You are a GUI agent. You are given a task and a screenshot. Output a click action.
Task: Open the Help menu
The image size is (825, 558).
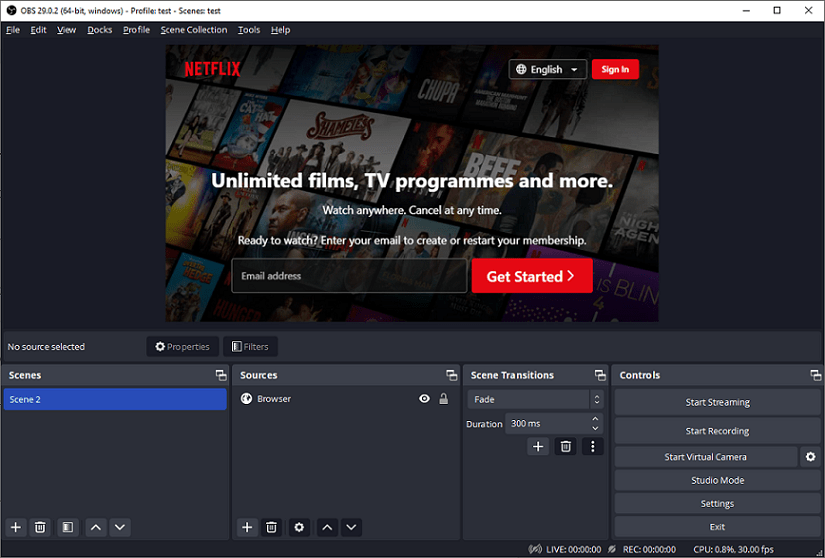point(280,30)
